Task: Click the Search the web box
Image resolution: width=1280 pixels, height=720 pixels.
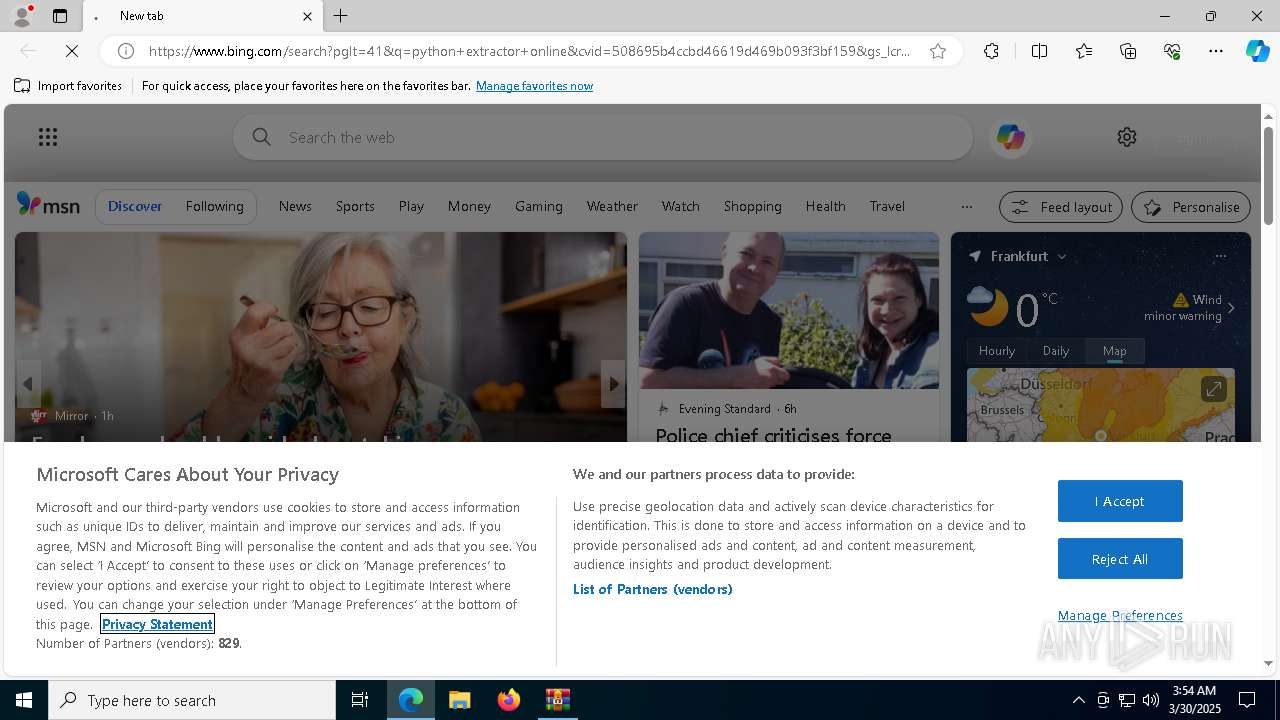Action: click(x=603, y=137)
